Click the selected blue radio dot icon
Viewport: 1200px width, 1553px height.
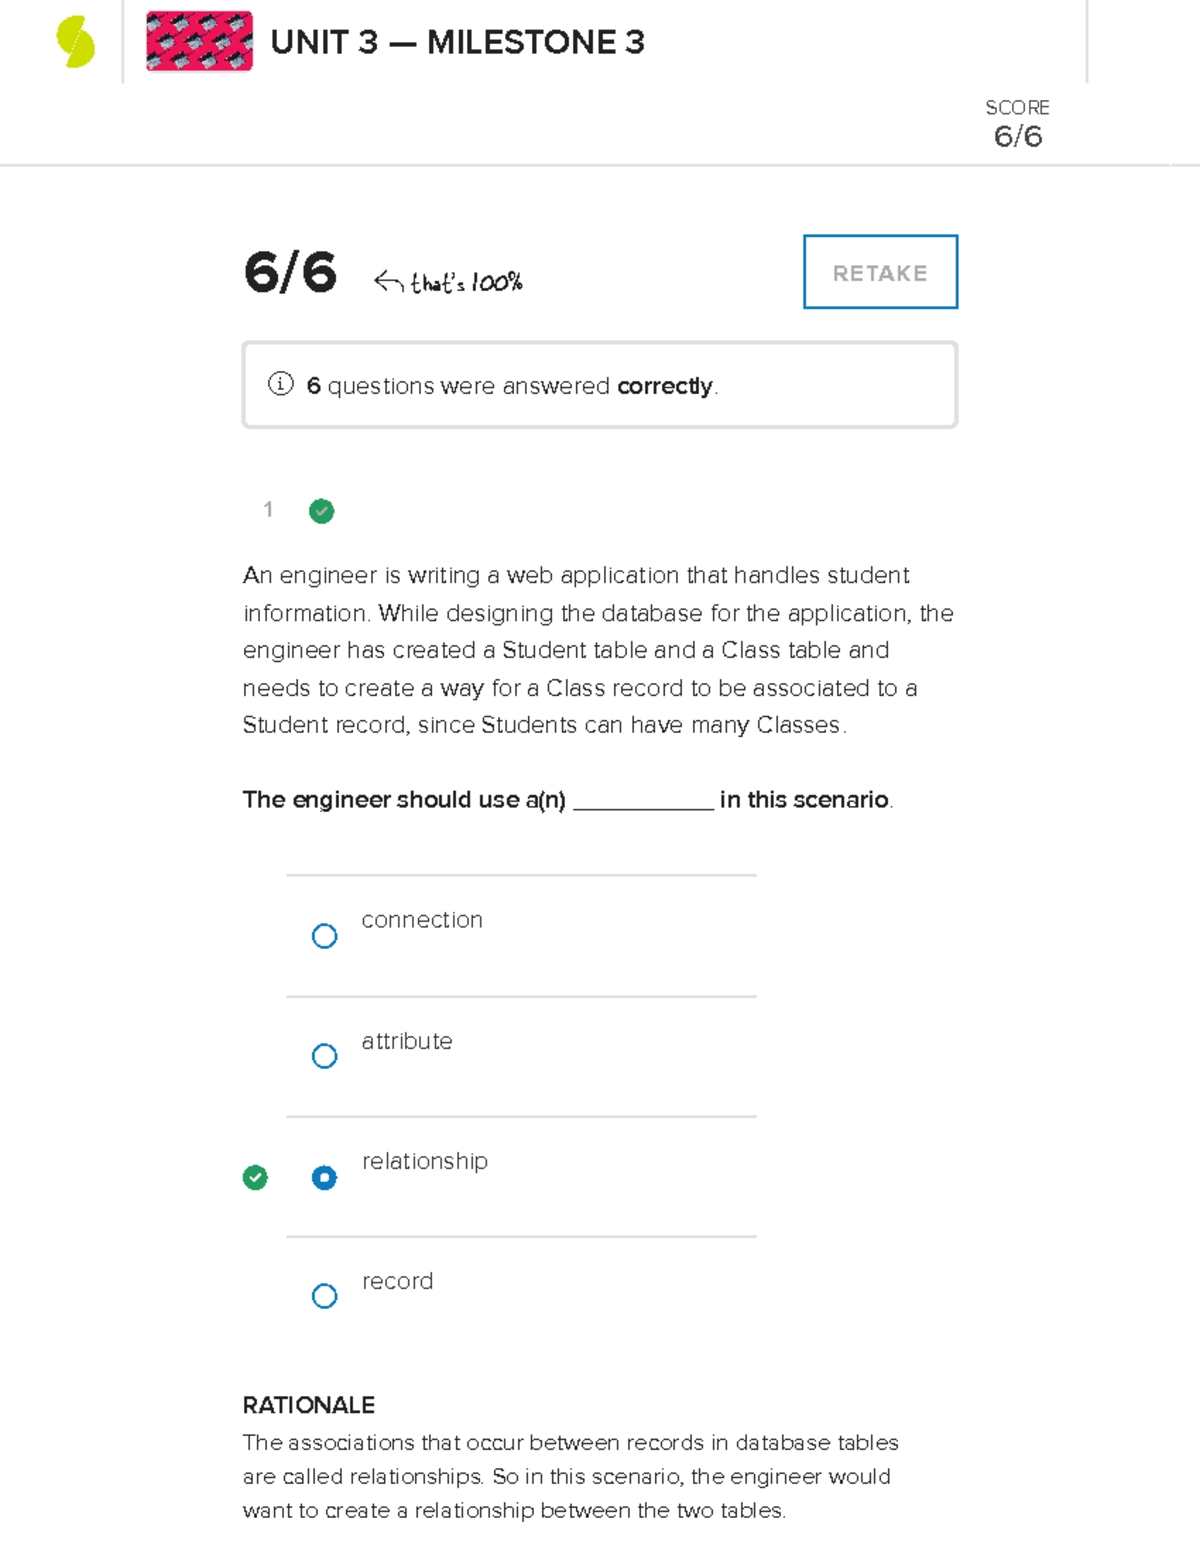point(324,1178)
